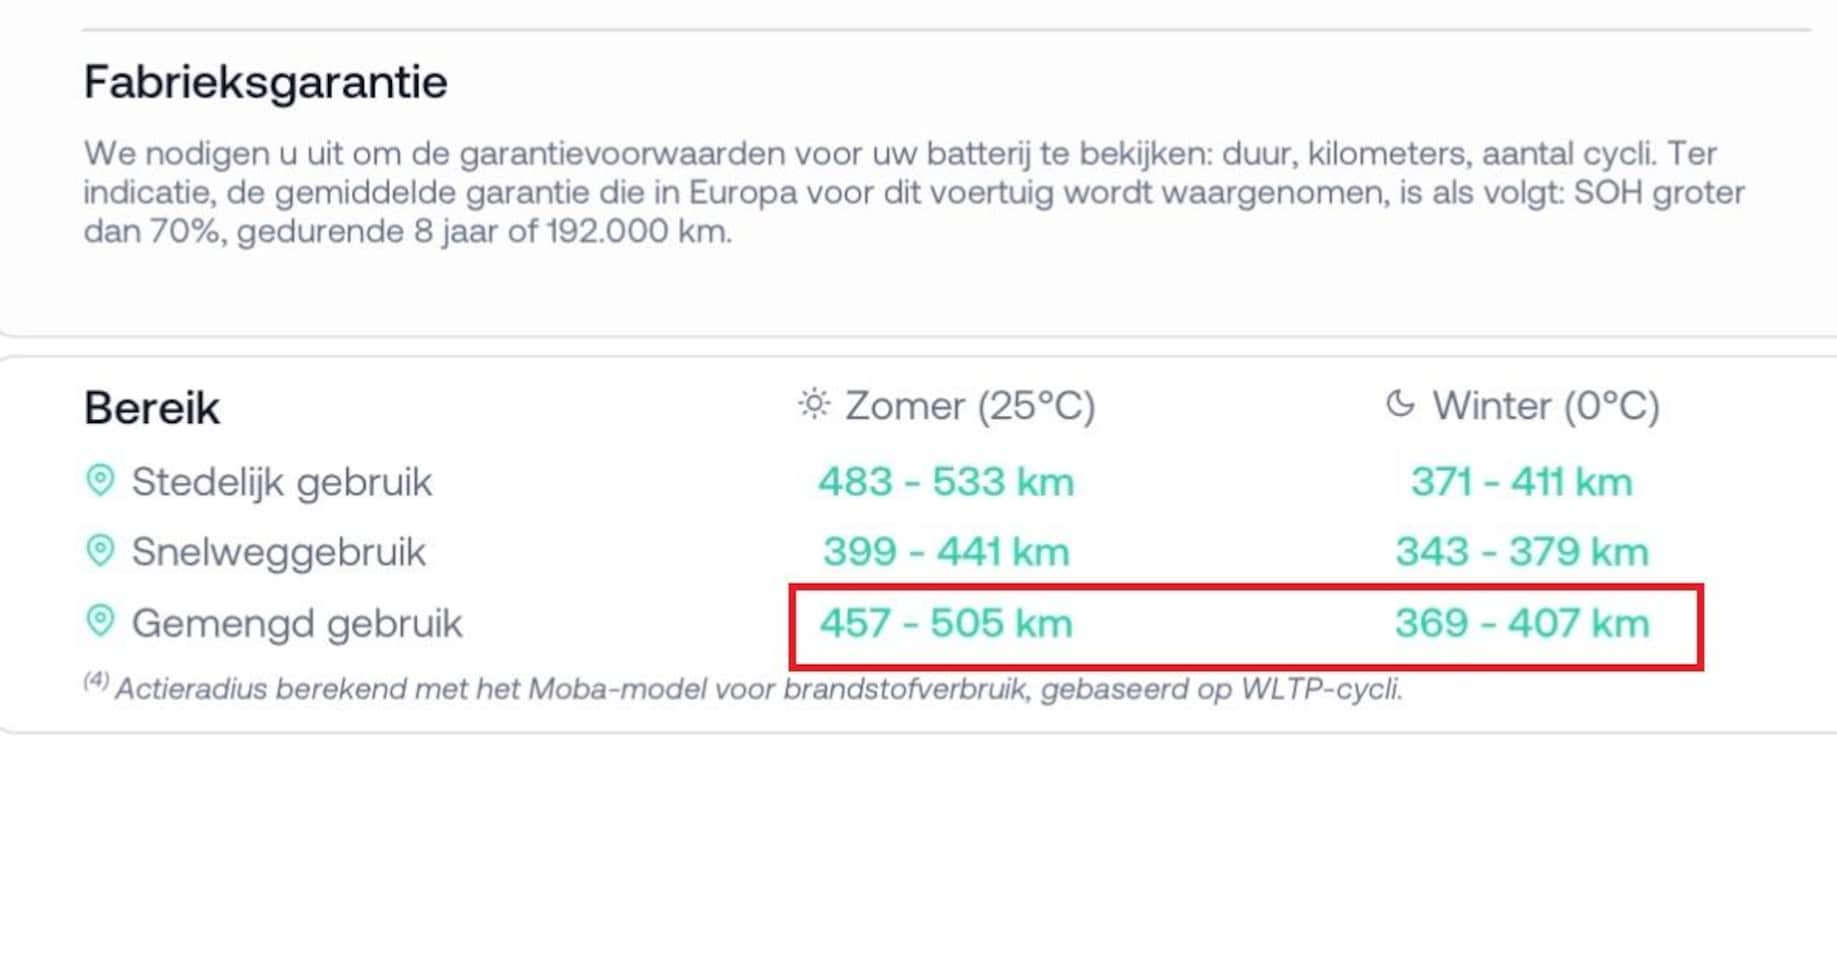Click the sun icon beside Zomer

[x=814, y=404]
